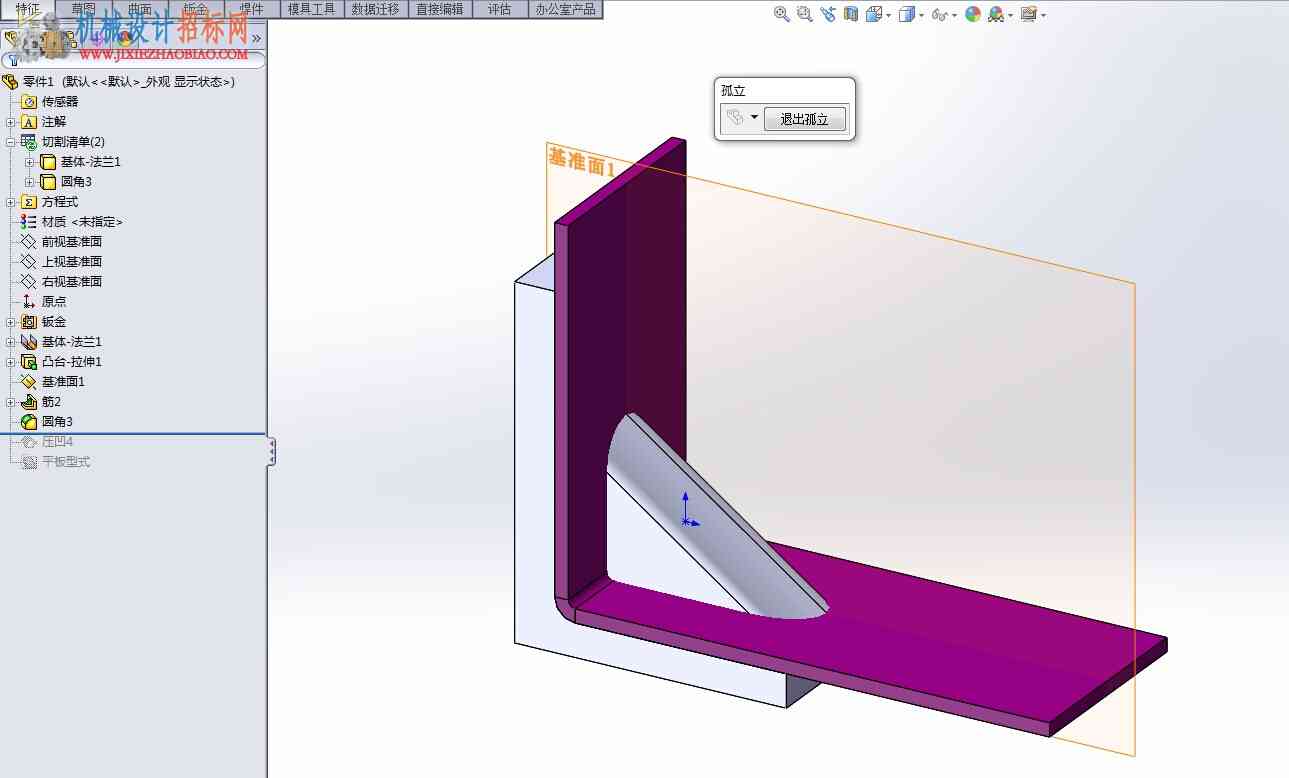Click the 圆角3 fillet feature icon
1289x778 pixels.
click(29, 422)
